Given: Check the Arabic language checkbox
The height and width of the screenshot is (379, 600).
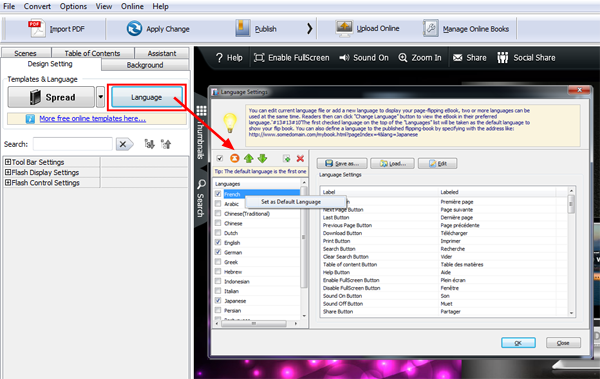Looking at the screenshot, I should (218, 204).
